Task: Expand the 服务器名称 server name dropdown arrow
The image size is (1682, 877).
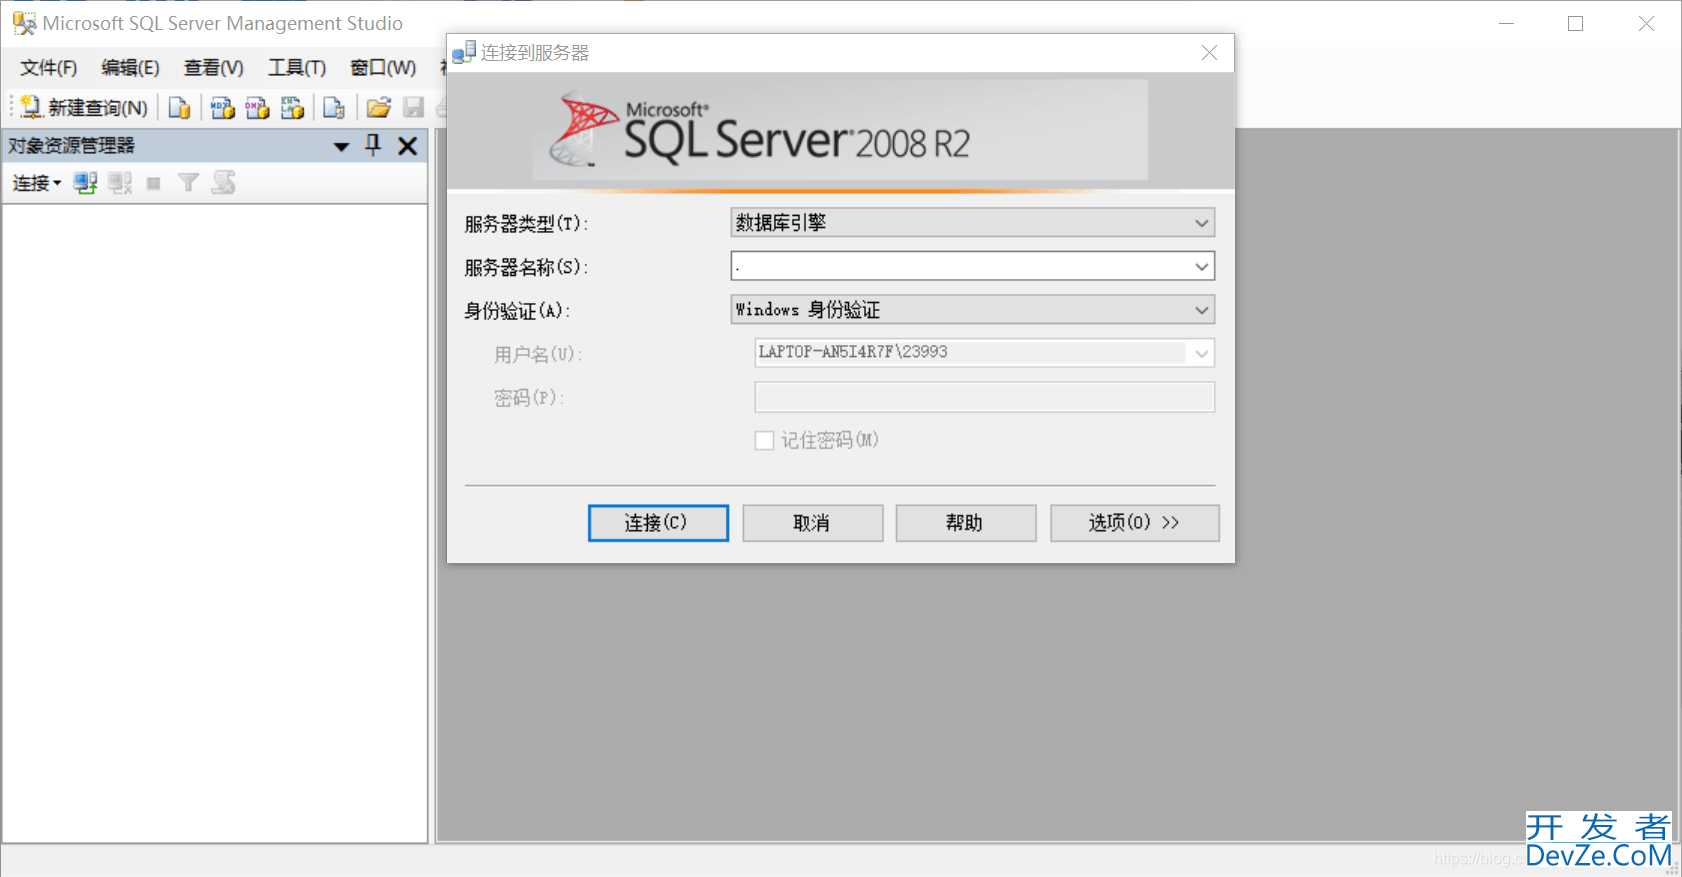Action: [x=1201, y=267]
